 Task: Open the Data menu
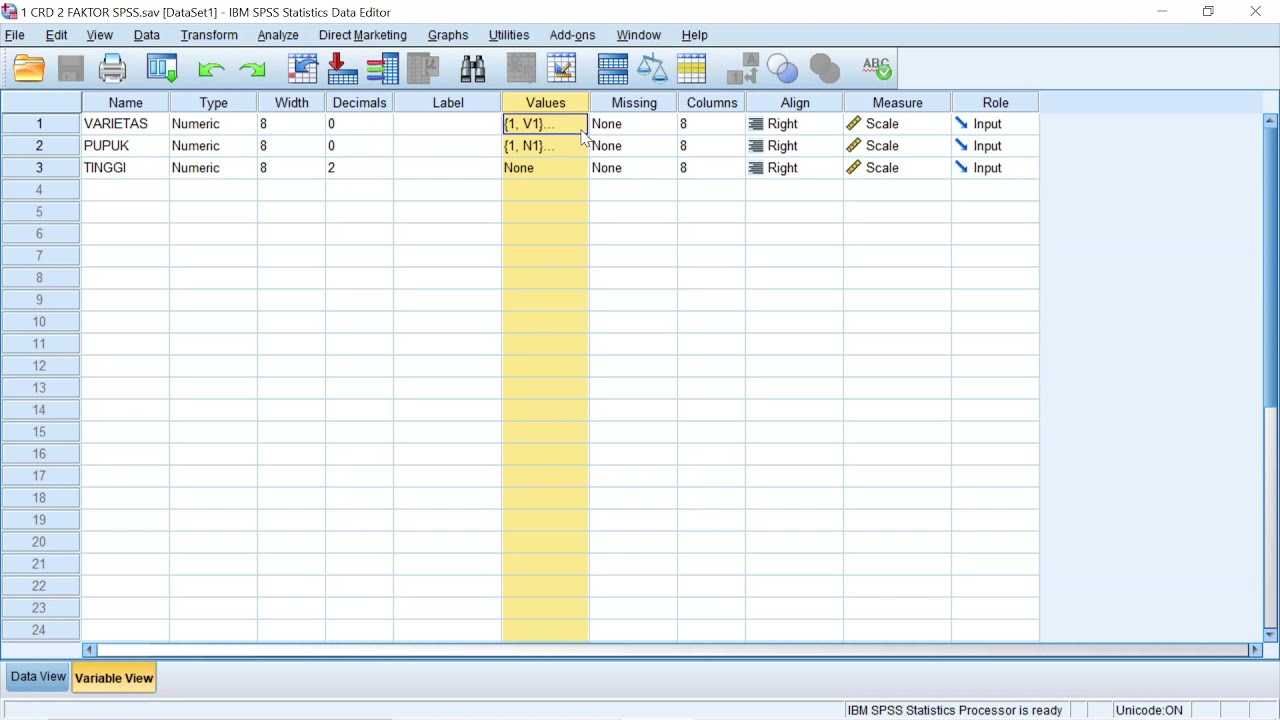pyautogui.click(x=147, y=35)
